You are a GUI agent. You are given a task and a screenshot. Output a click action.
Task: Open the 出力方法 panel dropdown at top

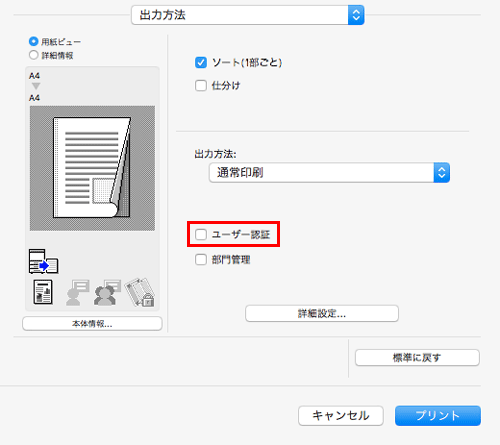(x=248, y=15)
